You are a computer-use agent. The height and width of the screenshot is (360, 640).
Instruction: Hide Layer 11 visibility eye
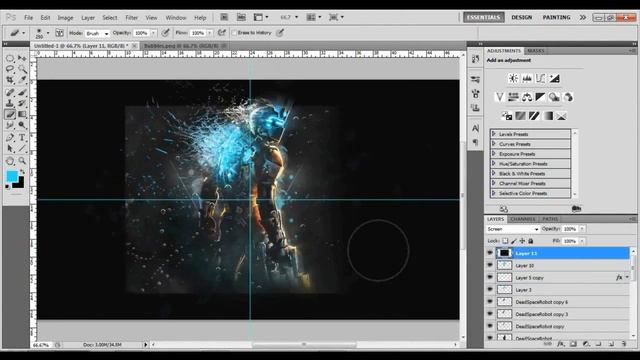pos(490,253)
